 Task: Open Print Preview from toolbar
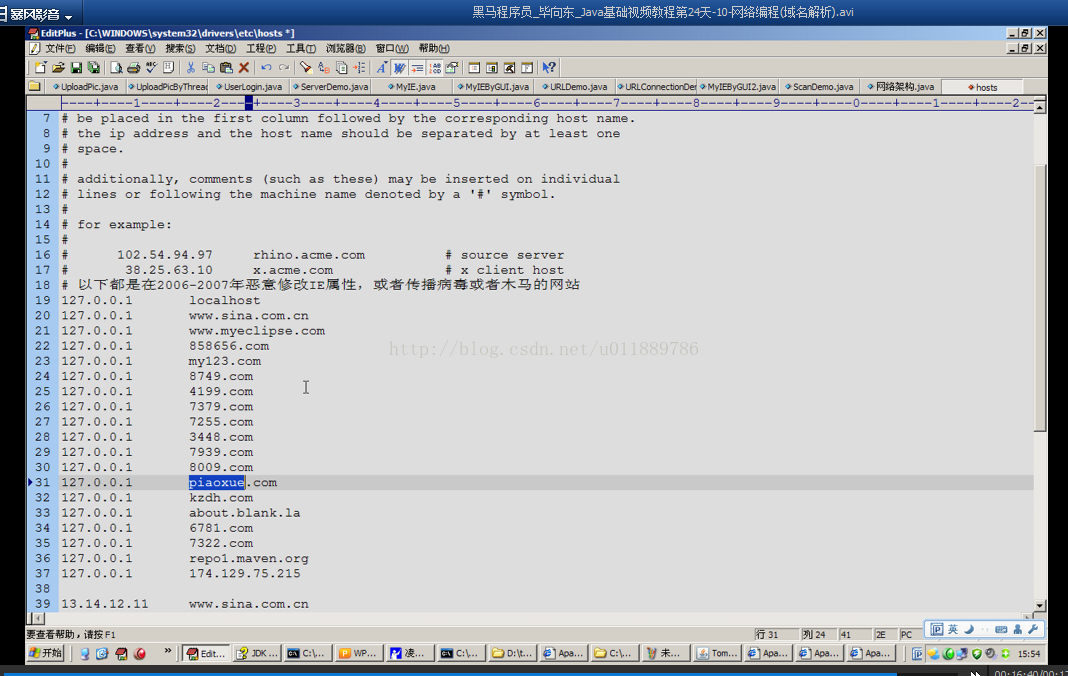click(x=116, y=67)
